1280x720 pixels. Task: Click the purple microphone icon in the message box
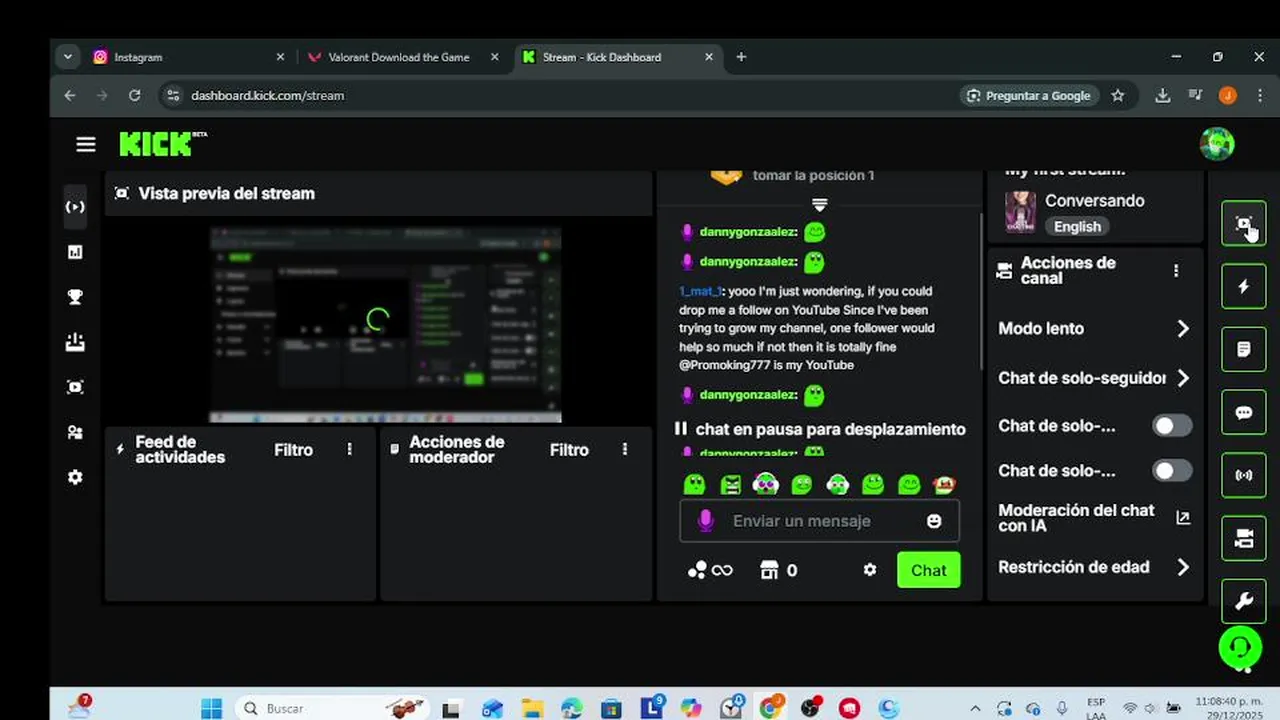click(x=705, y=520)
